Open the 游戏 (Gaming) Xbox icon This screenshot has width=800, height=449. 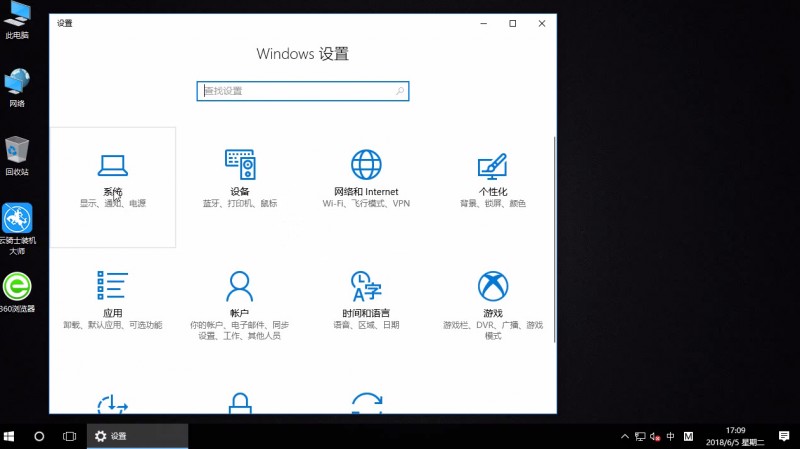click(493, 286)
